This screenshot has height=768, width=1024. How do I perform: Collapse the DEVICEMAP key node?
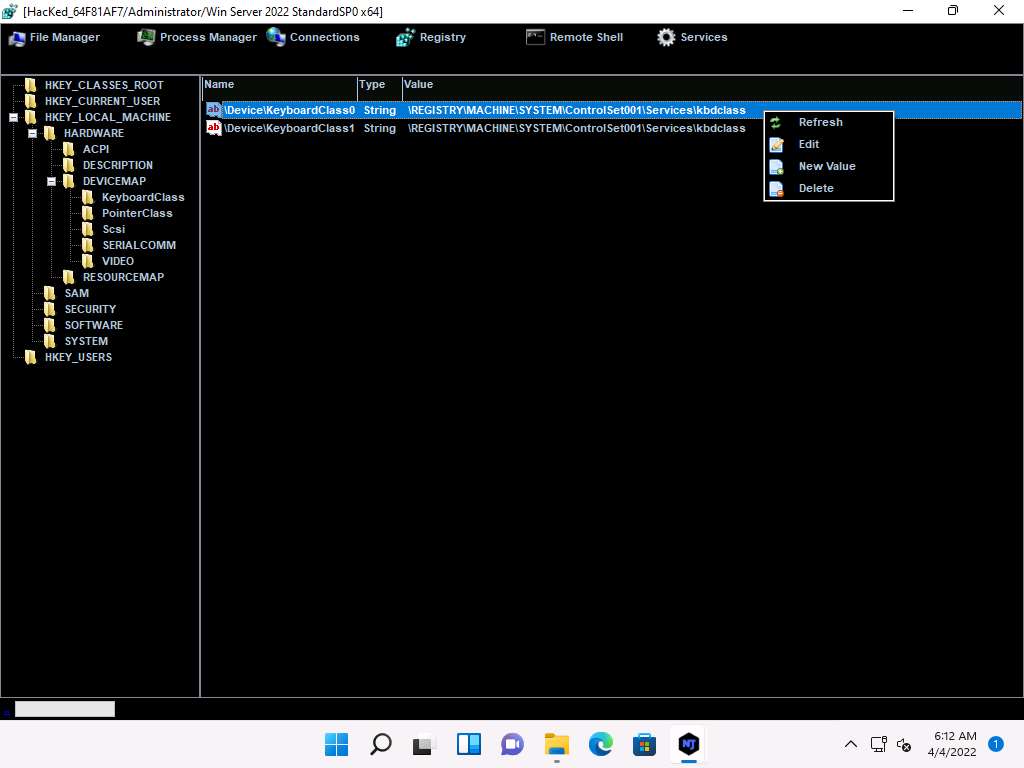coord(52,181)
